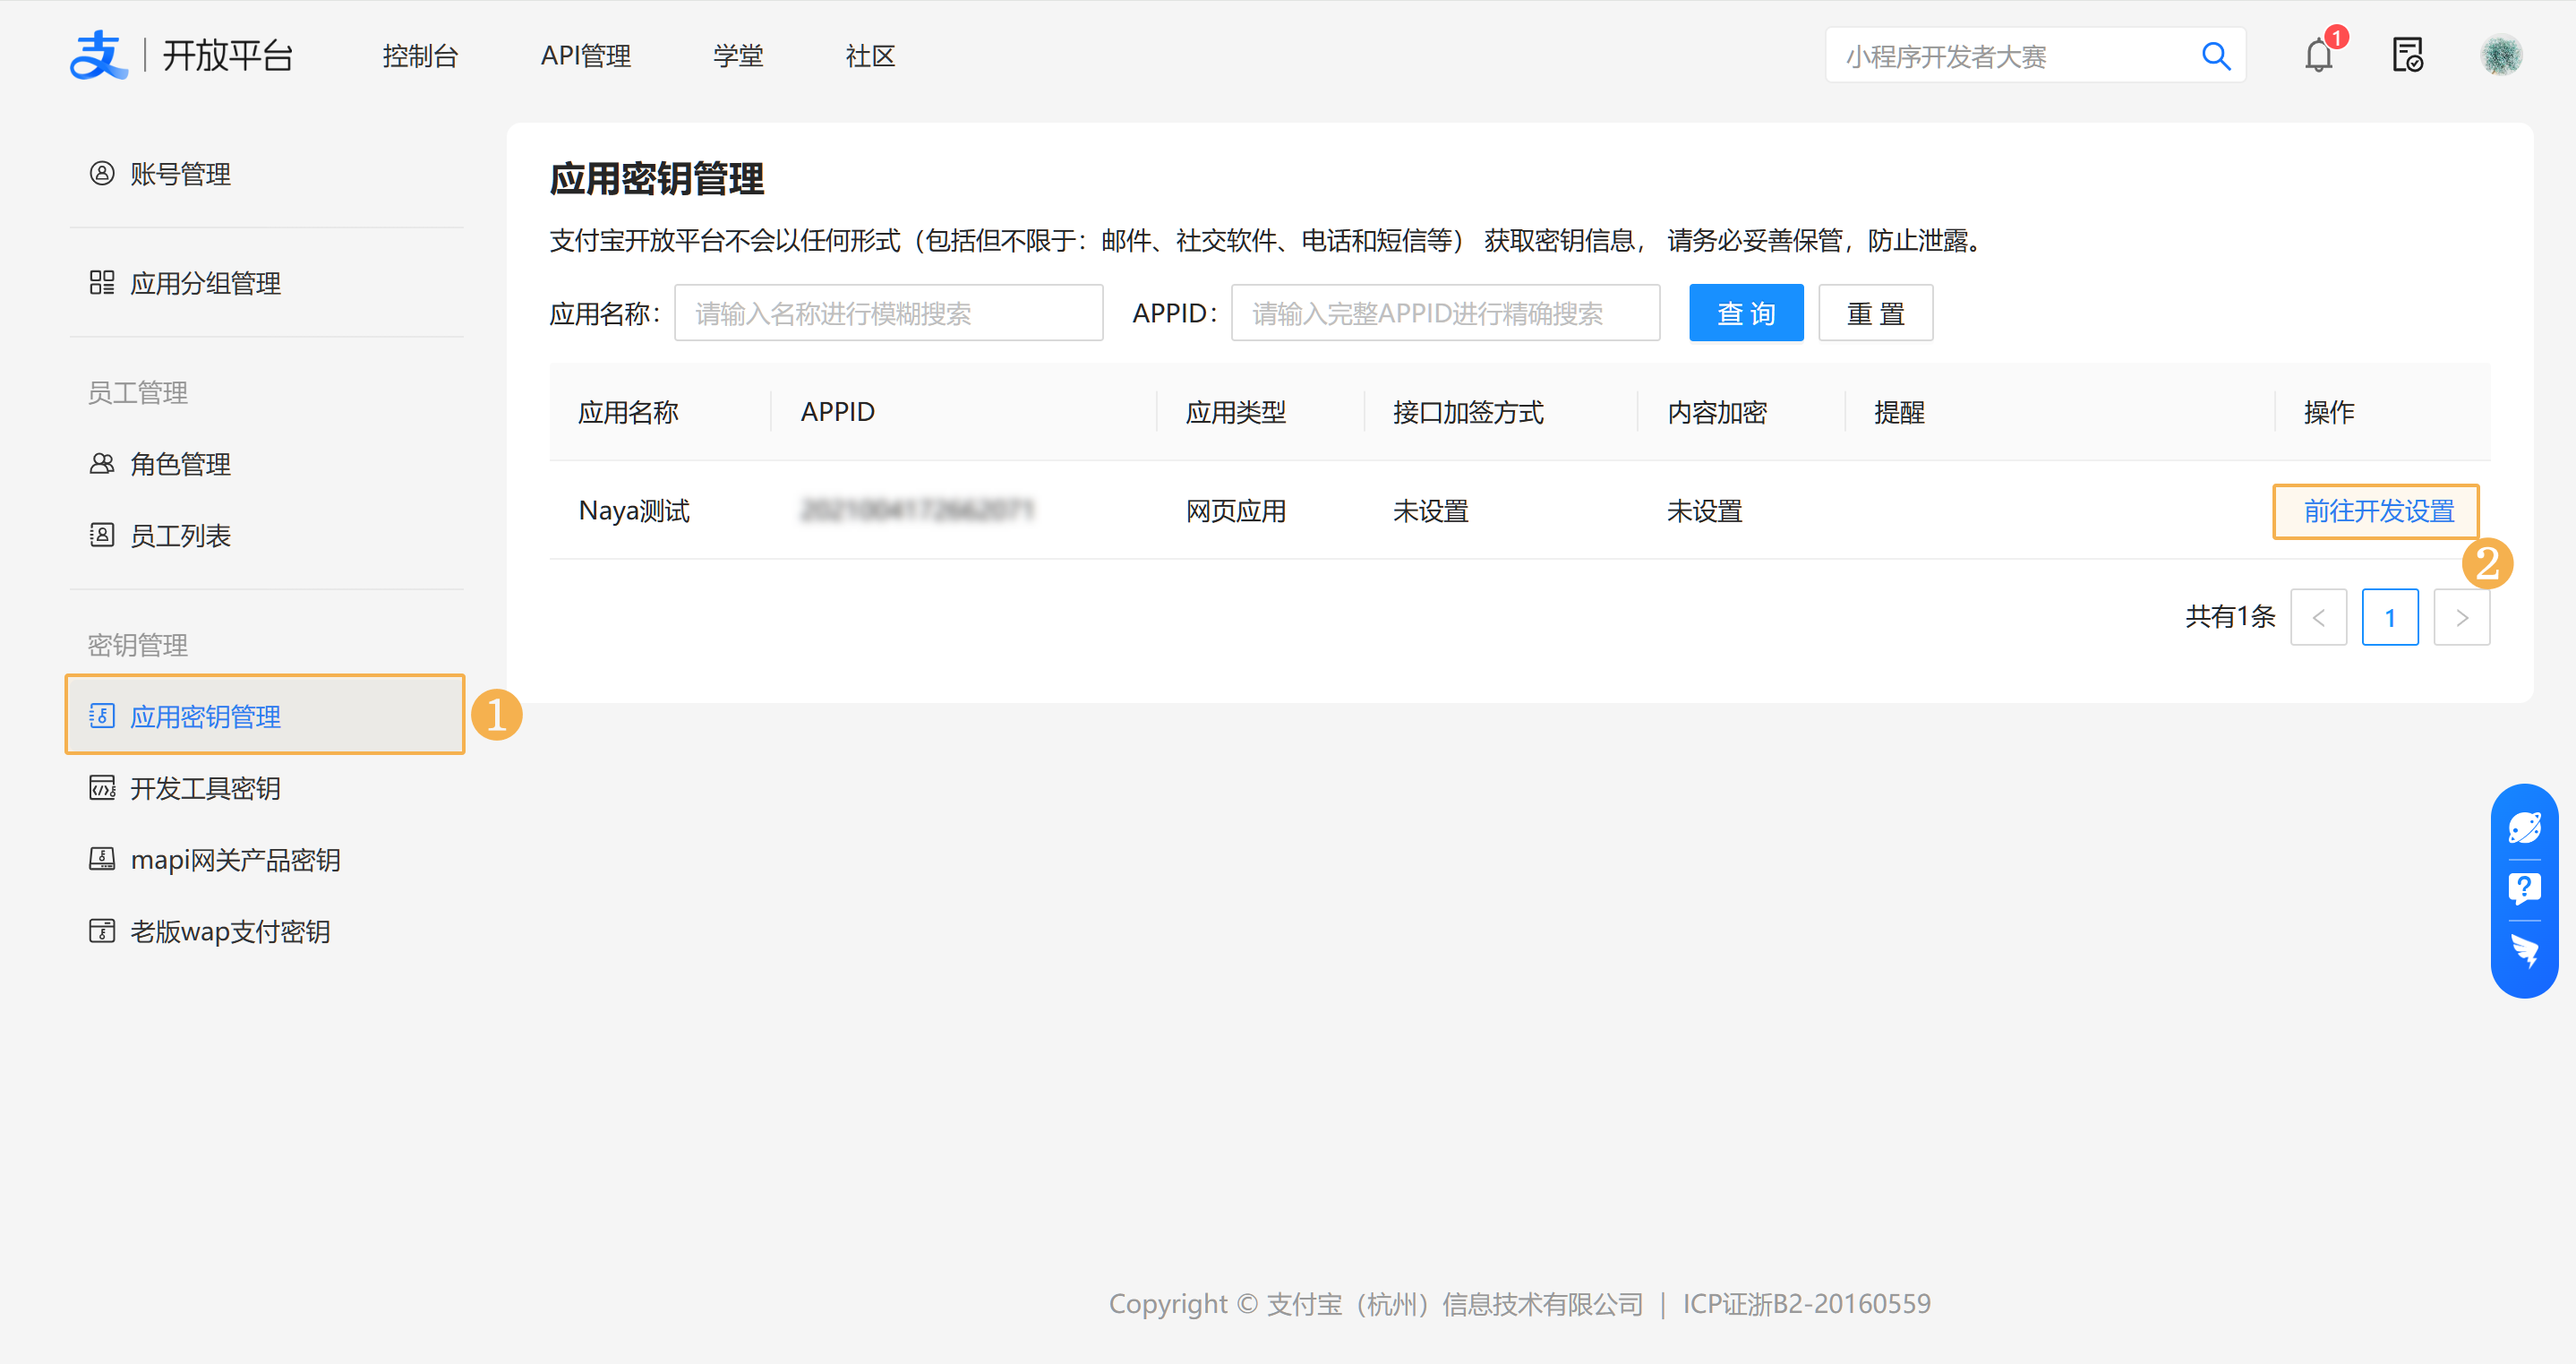Click the notification bell icon
This screenshot has width=2576, height=1364.
click(2318, 56)
